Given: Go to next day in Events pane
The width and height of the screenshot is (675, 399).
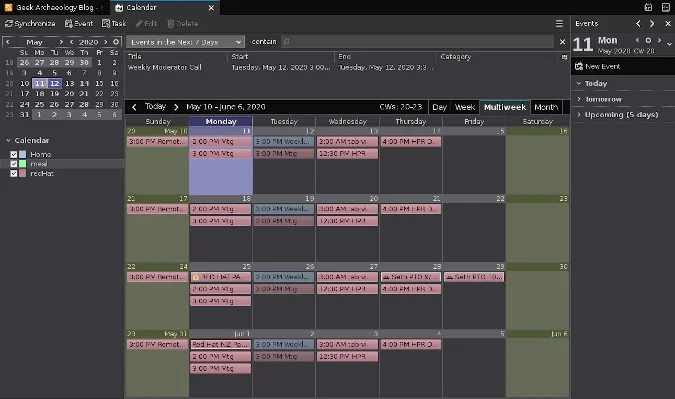Looking at the screenshot, I should (659, 40).
